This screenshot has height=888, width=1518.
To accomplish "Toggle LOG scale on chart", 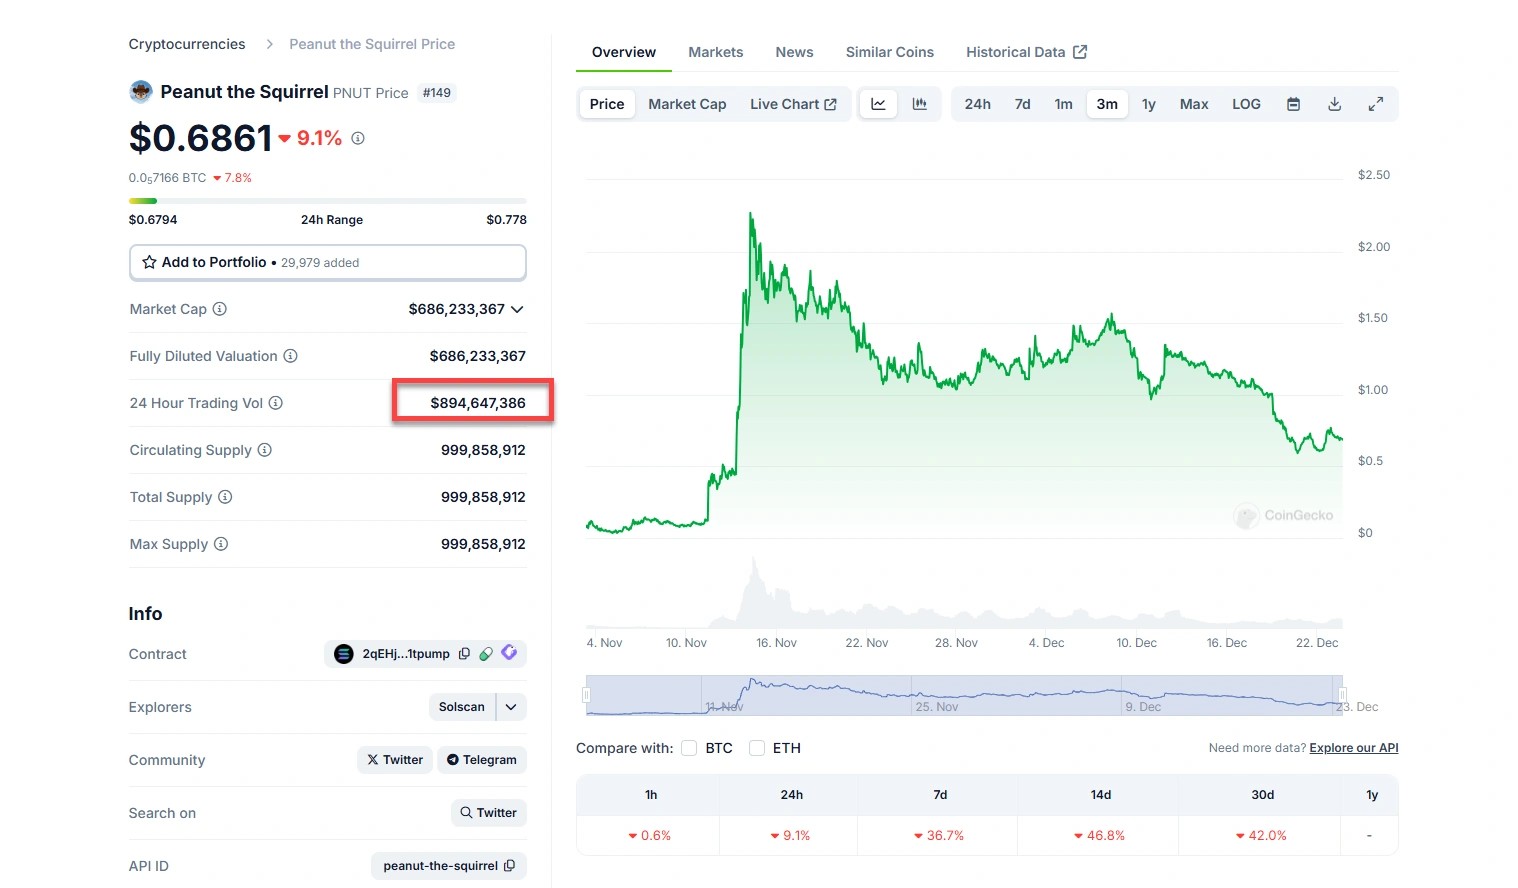I will coord(1246,104).
